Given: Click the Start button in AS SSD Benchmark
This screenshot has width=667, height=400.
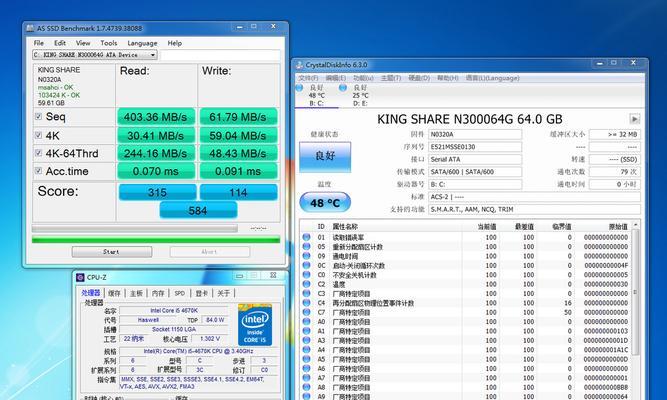Looking at the screenshot, I should coord(112,252).
